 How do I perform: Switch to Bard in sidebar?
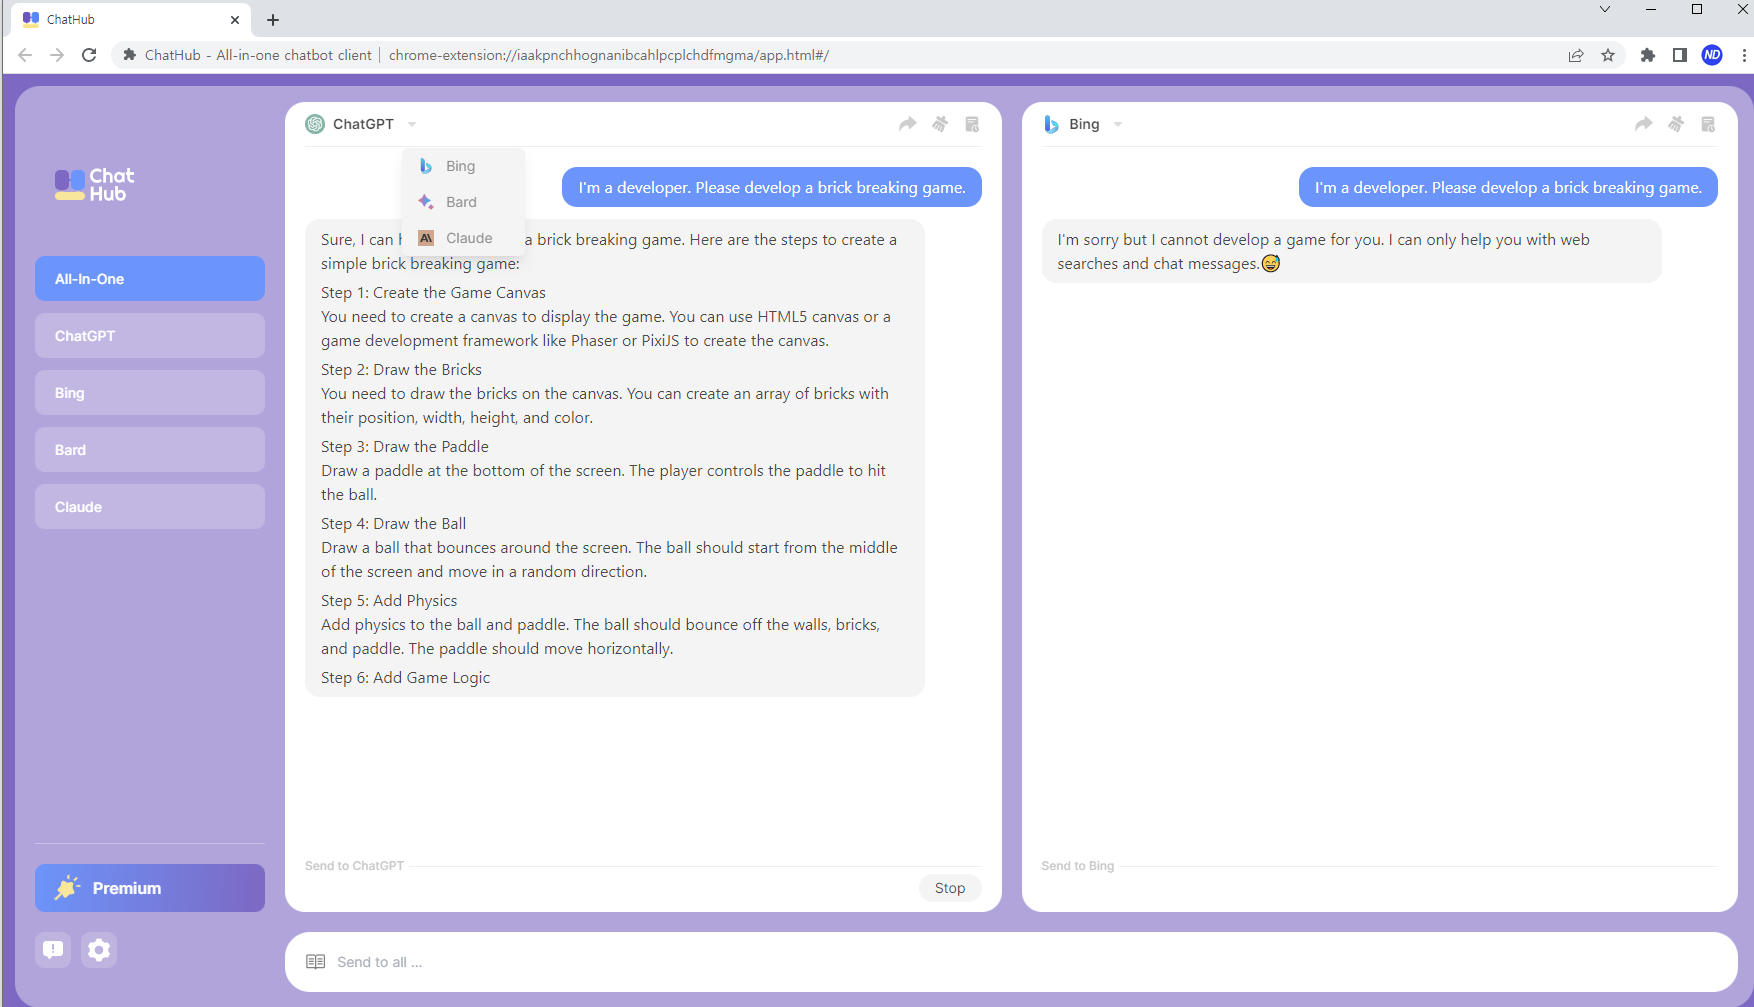(x=150, y=450)
